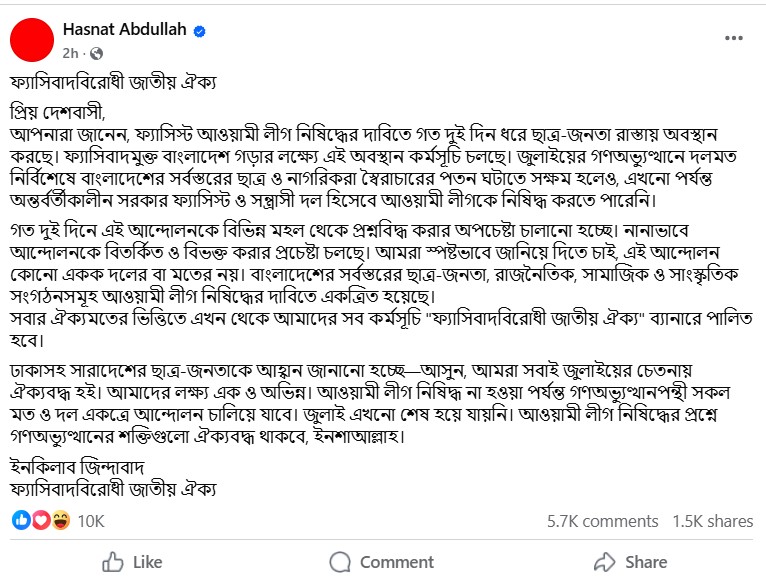
Task: Click the red profile avatar
Action: pos(32,40)
